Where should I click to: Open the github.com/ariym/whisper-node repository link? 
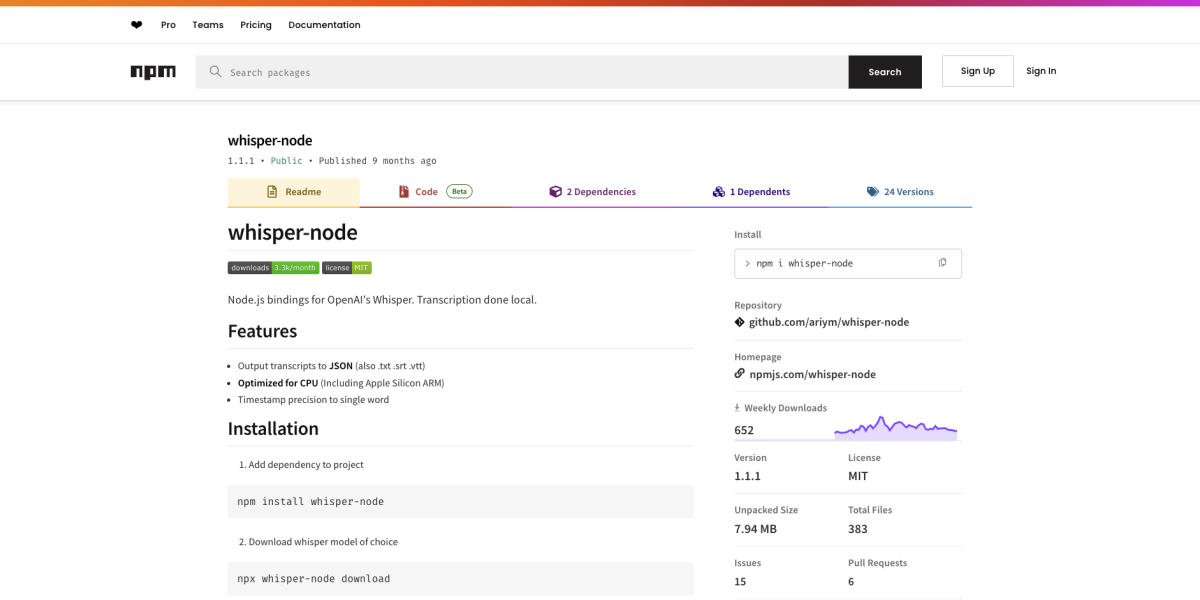tap(829, 322)
